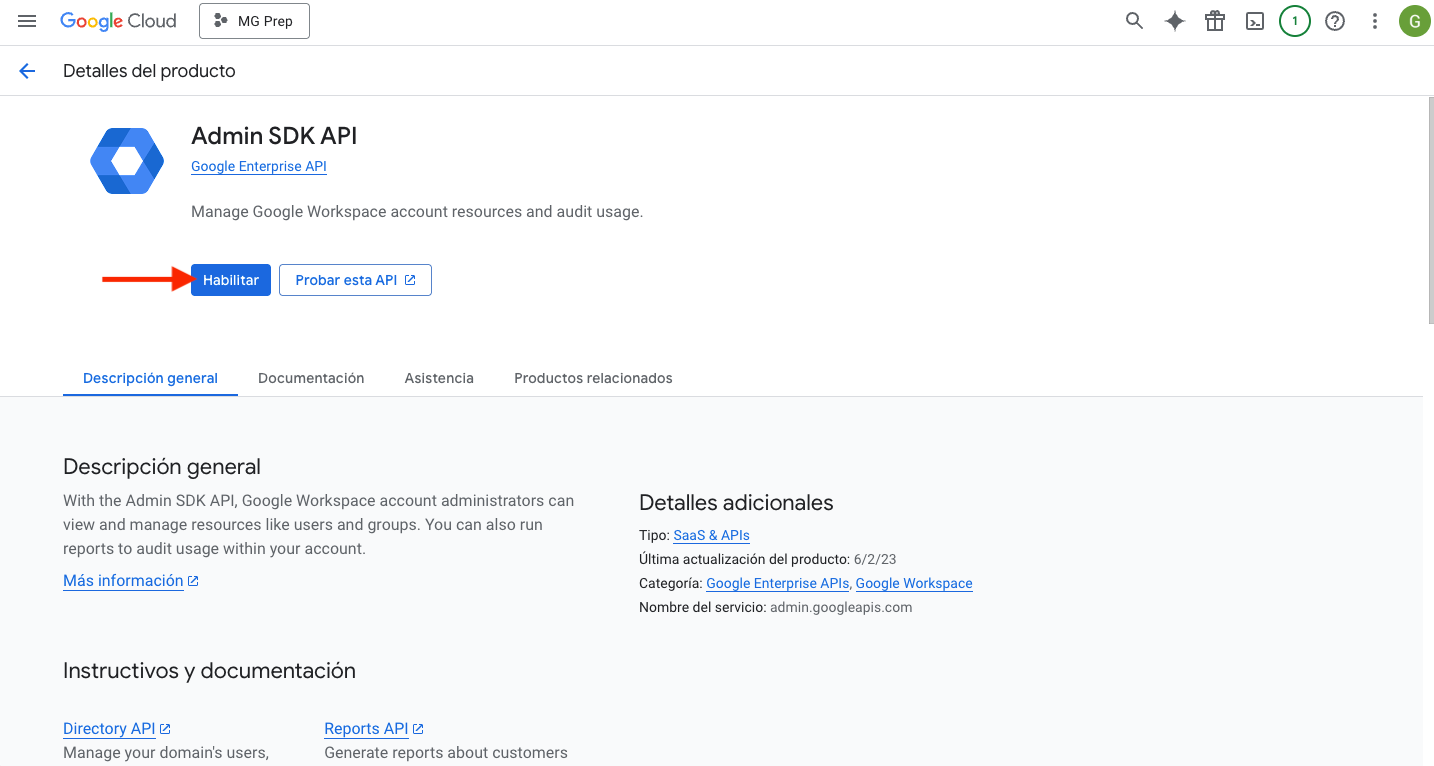Image resolution: width=1434 pixels, height=766 pixels.
Task: Open the help question mark icon
Action: [1335, 21]
